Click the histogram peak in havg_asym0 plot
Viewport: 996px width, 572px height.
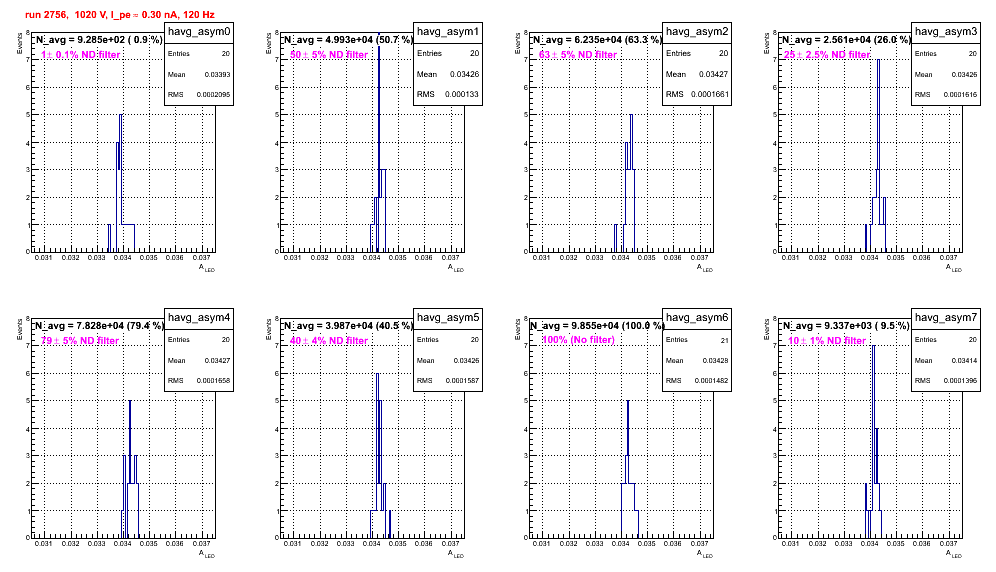click(121, 115)
